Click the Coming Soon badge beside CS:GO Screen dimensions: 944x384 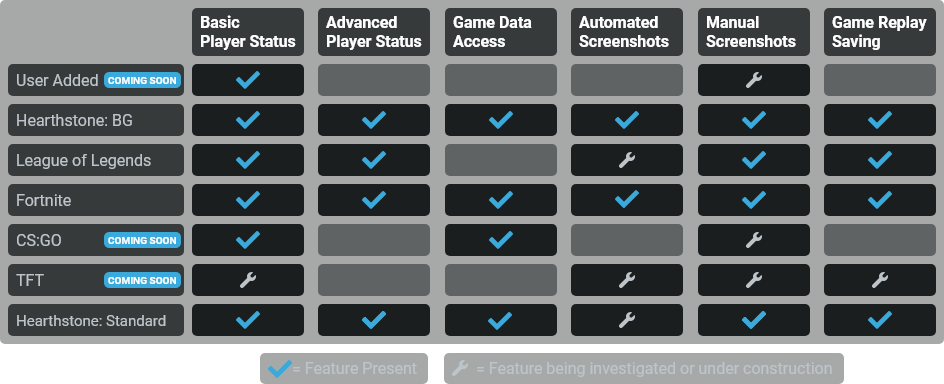[x=142, y=240]
